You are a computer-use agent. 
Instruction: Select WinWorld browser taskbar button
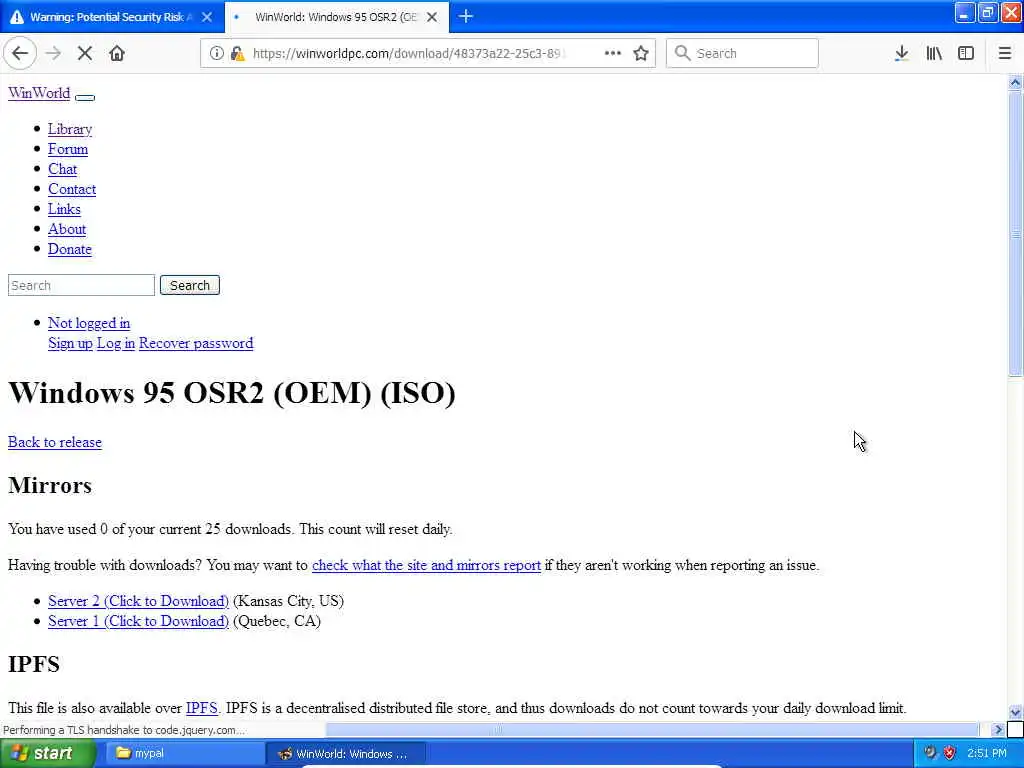click(345, 754)
